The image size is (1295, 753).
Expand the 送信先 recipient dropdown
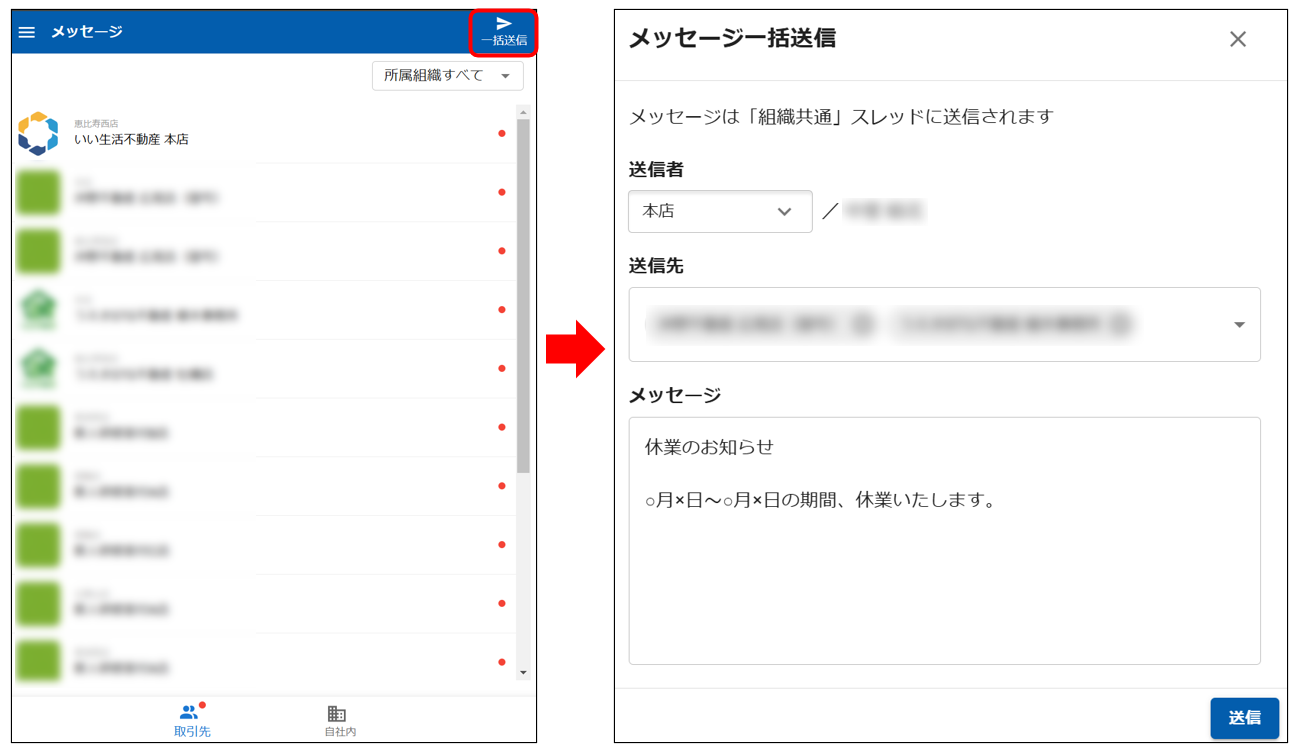[1239, 324]
